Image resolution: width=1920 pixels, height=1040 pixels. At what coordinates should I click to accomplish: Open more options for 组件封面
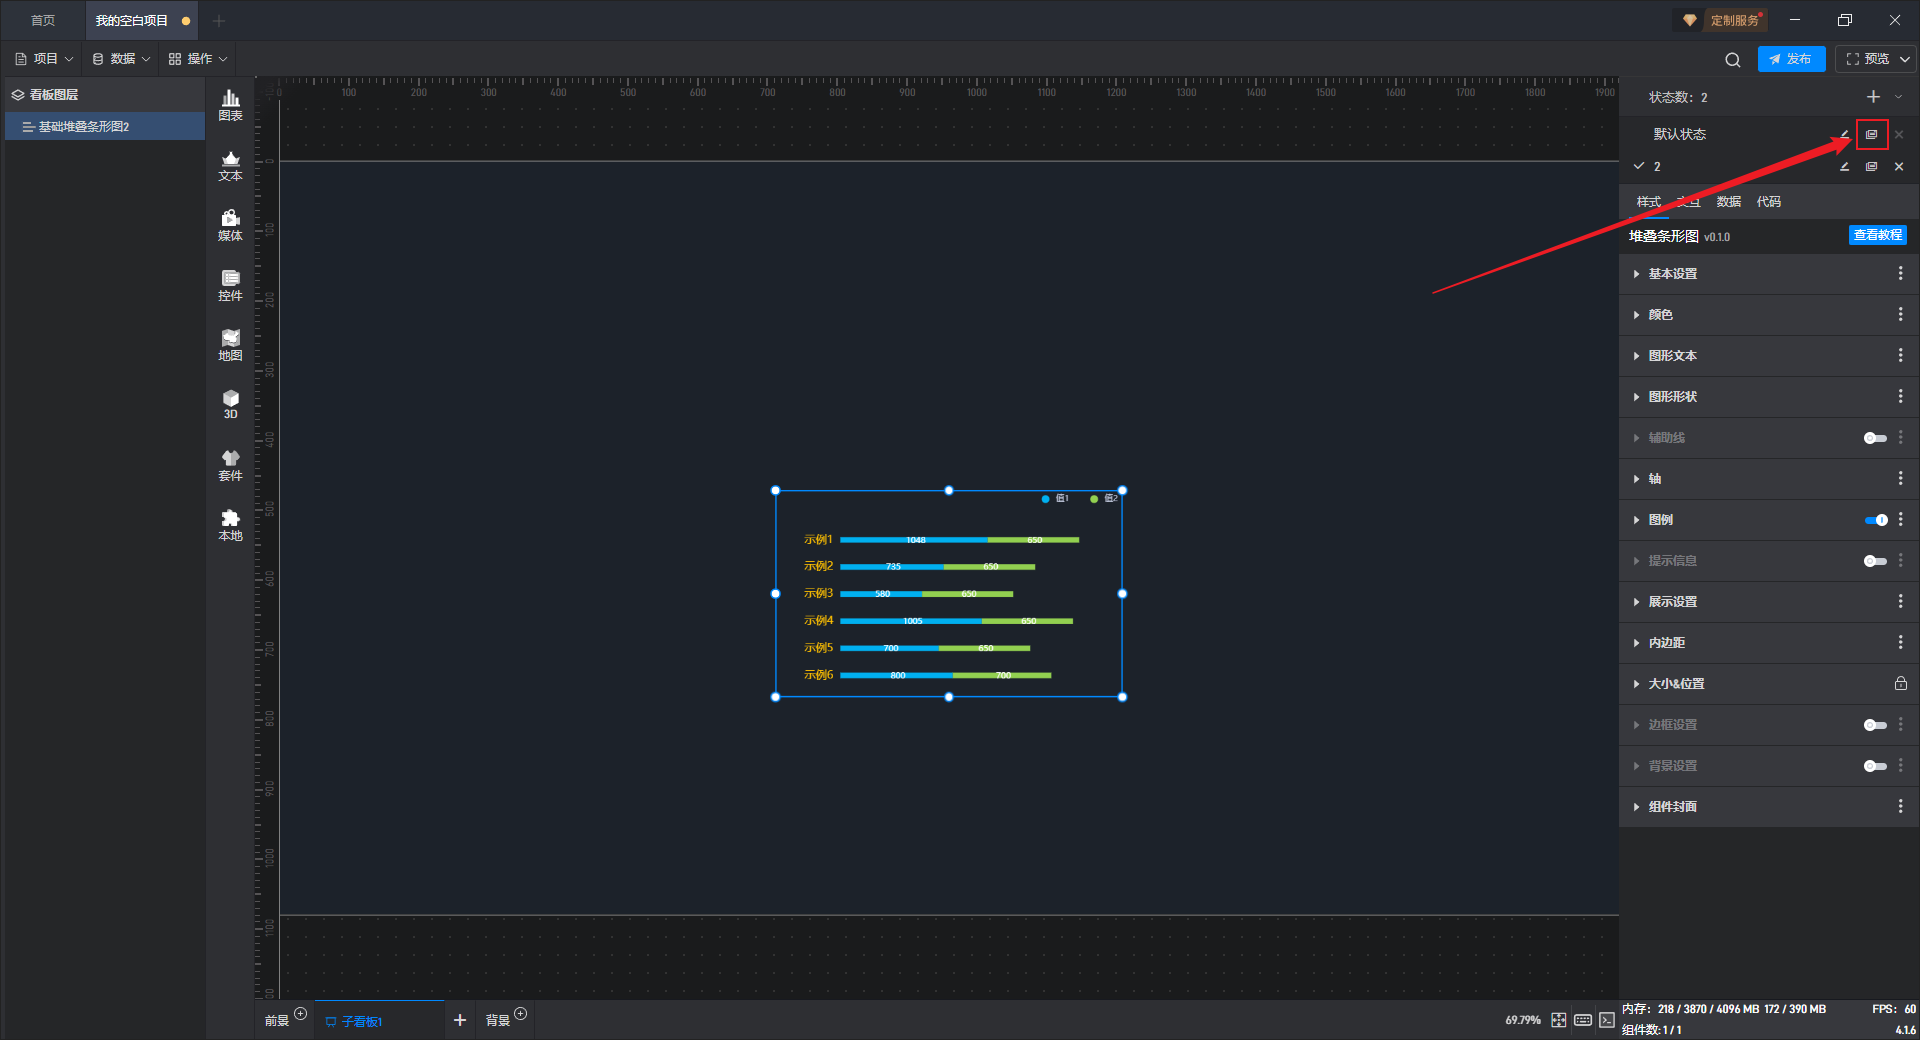pyautogui.click(x=1900, y=806)
